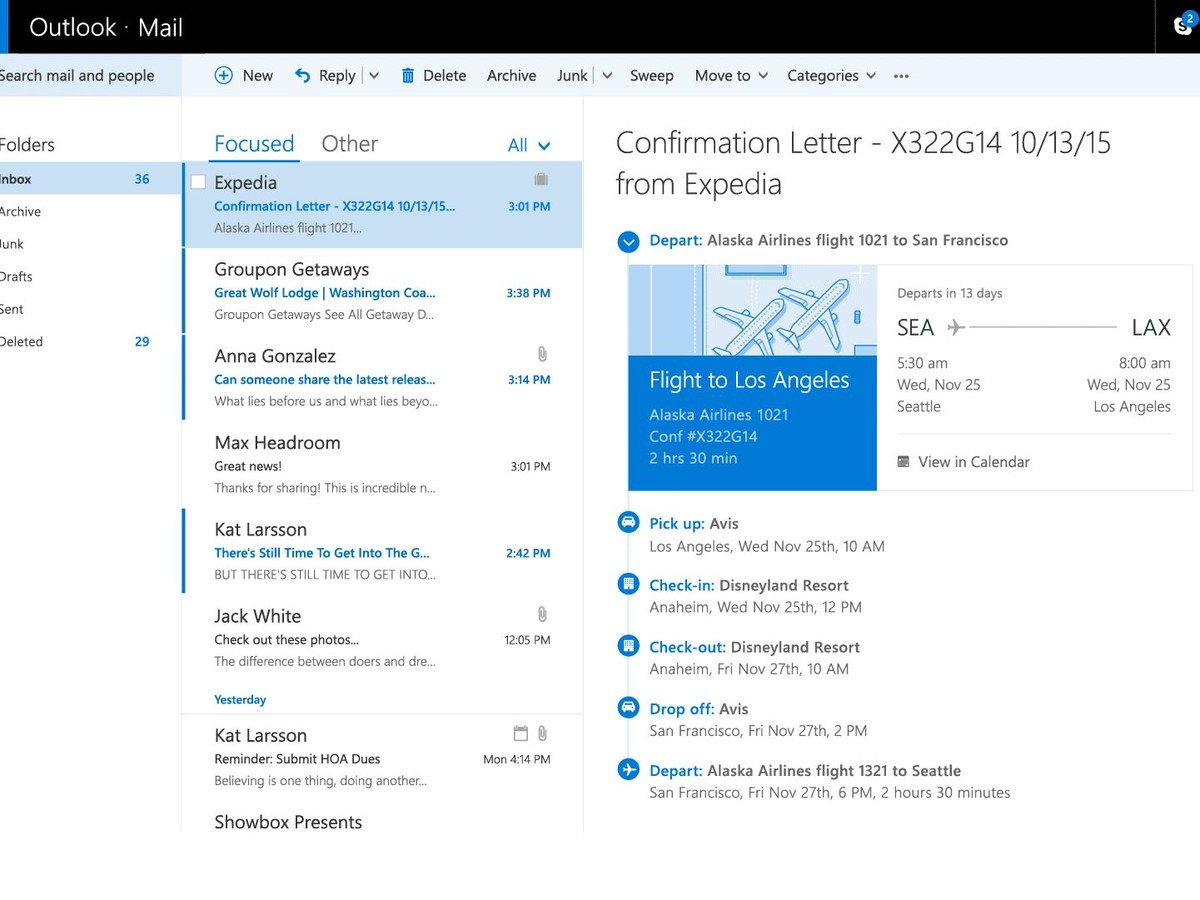Click the Archive toolbar button
This screenshot has width=1200, height=900.
coord(511,76)
